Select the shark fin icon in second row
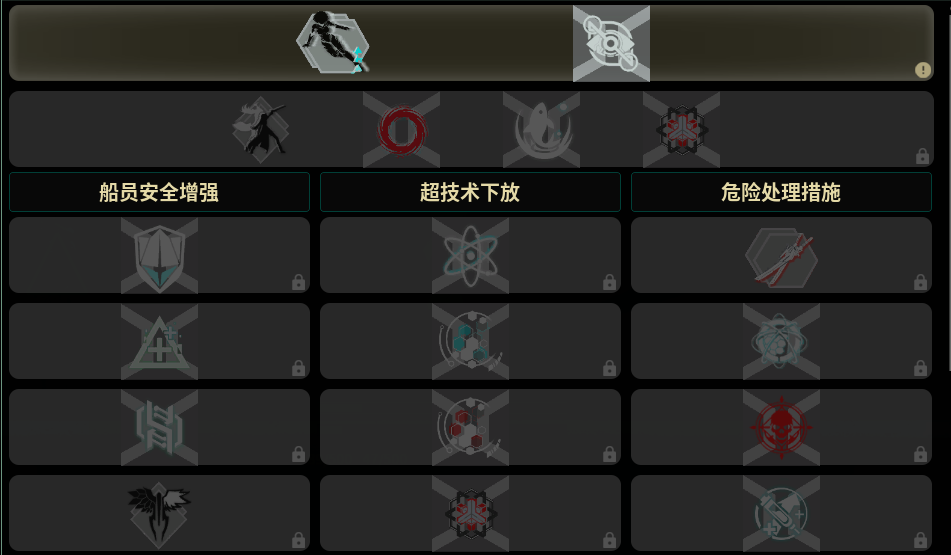Viewport: 951px width, 555px height. coord(542,130)
